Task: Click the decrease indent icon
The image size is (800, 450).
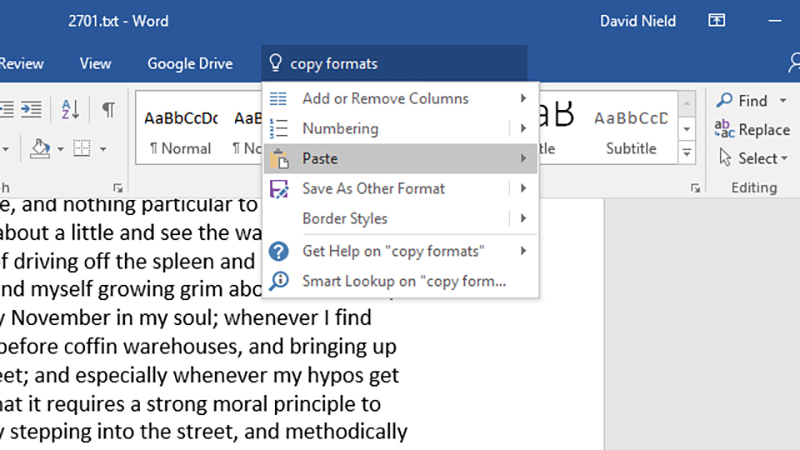Action: point(6,109)
